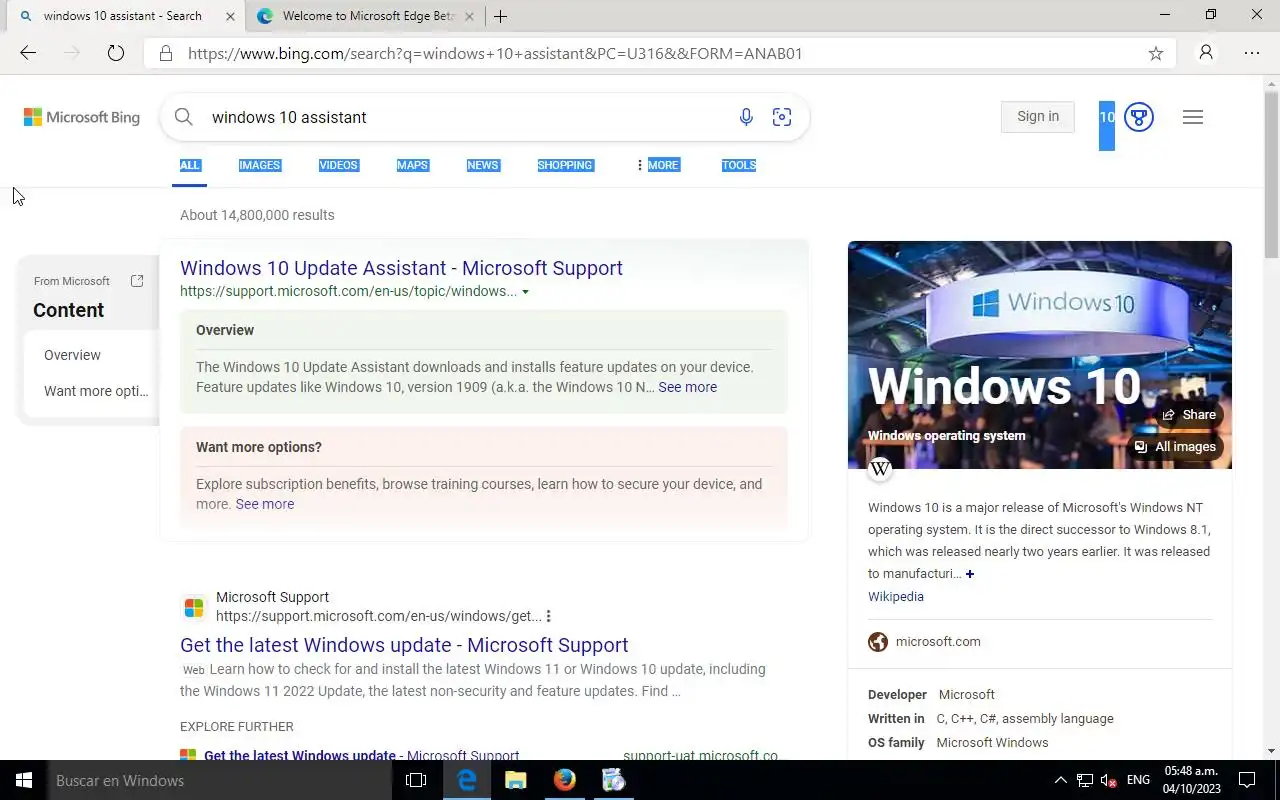
Task: Open Get the latest Windows update result
Action: (x=404, y=645)
